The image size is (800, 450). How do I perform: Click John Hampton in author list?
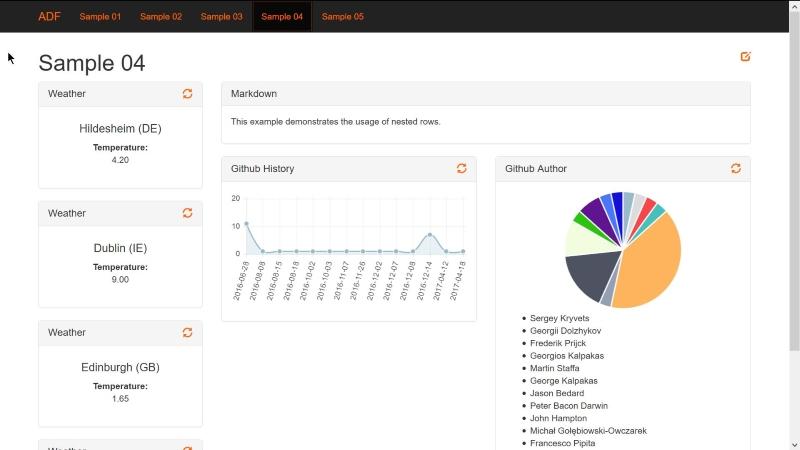[558, 418]
